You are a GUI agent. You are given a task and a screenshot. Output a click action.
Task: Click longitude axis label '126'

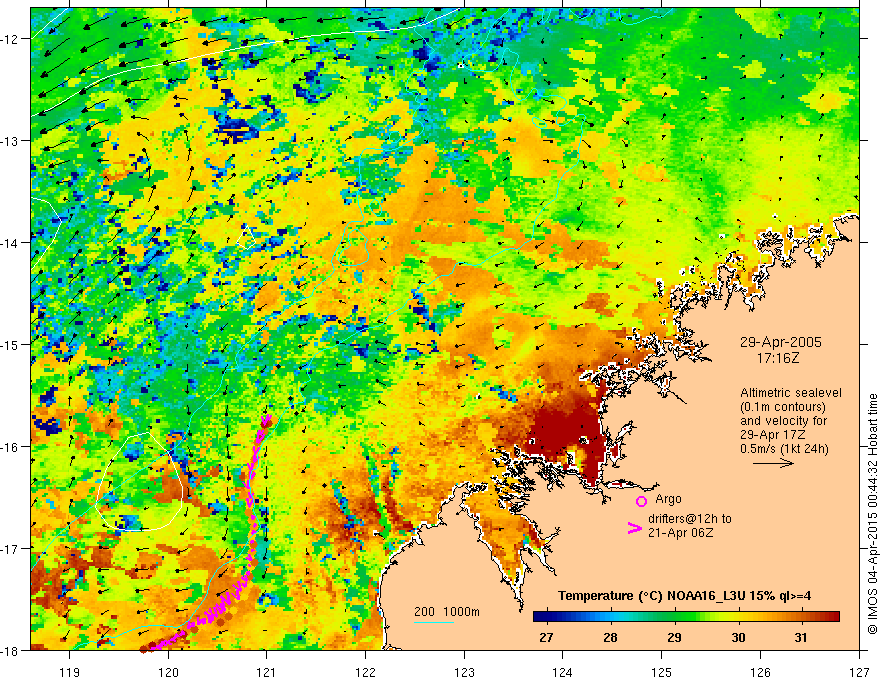point(760,672)
